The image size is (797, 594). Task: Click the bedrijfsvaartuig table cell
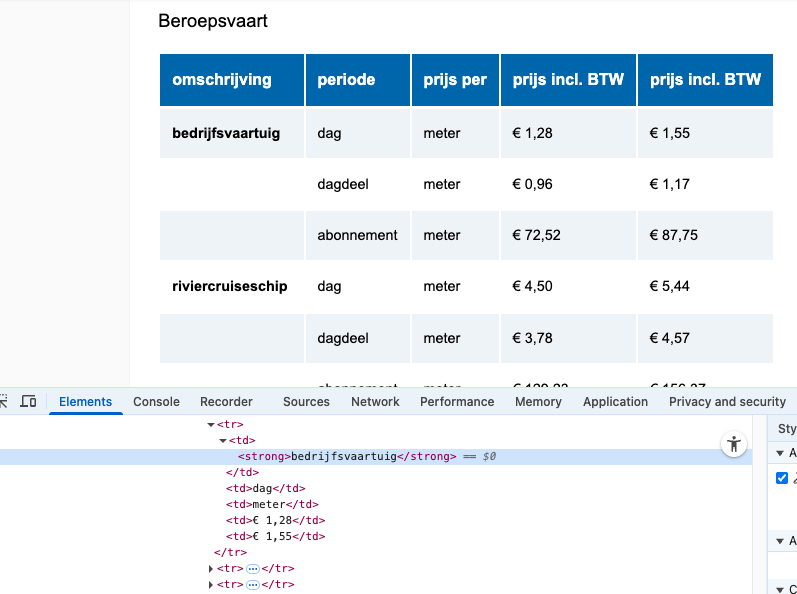[x=232, y=133]
